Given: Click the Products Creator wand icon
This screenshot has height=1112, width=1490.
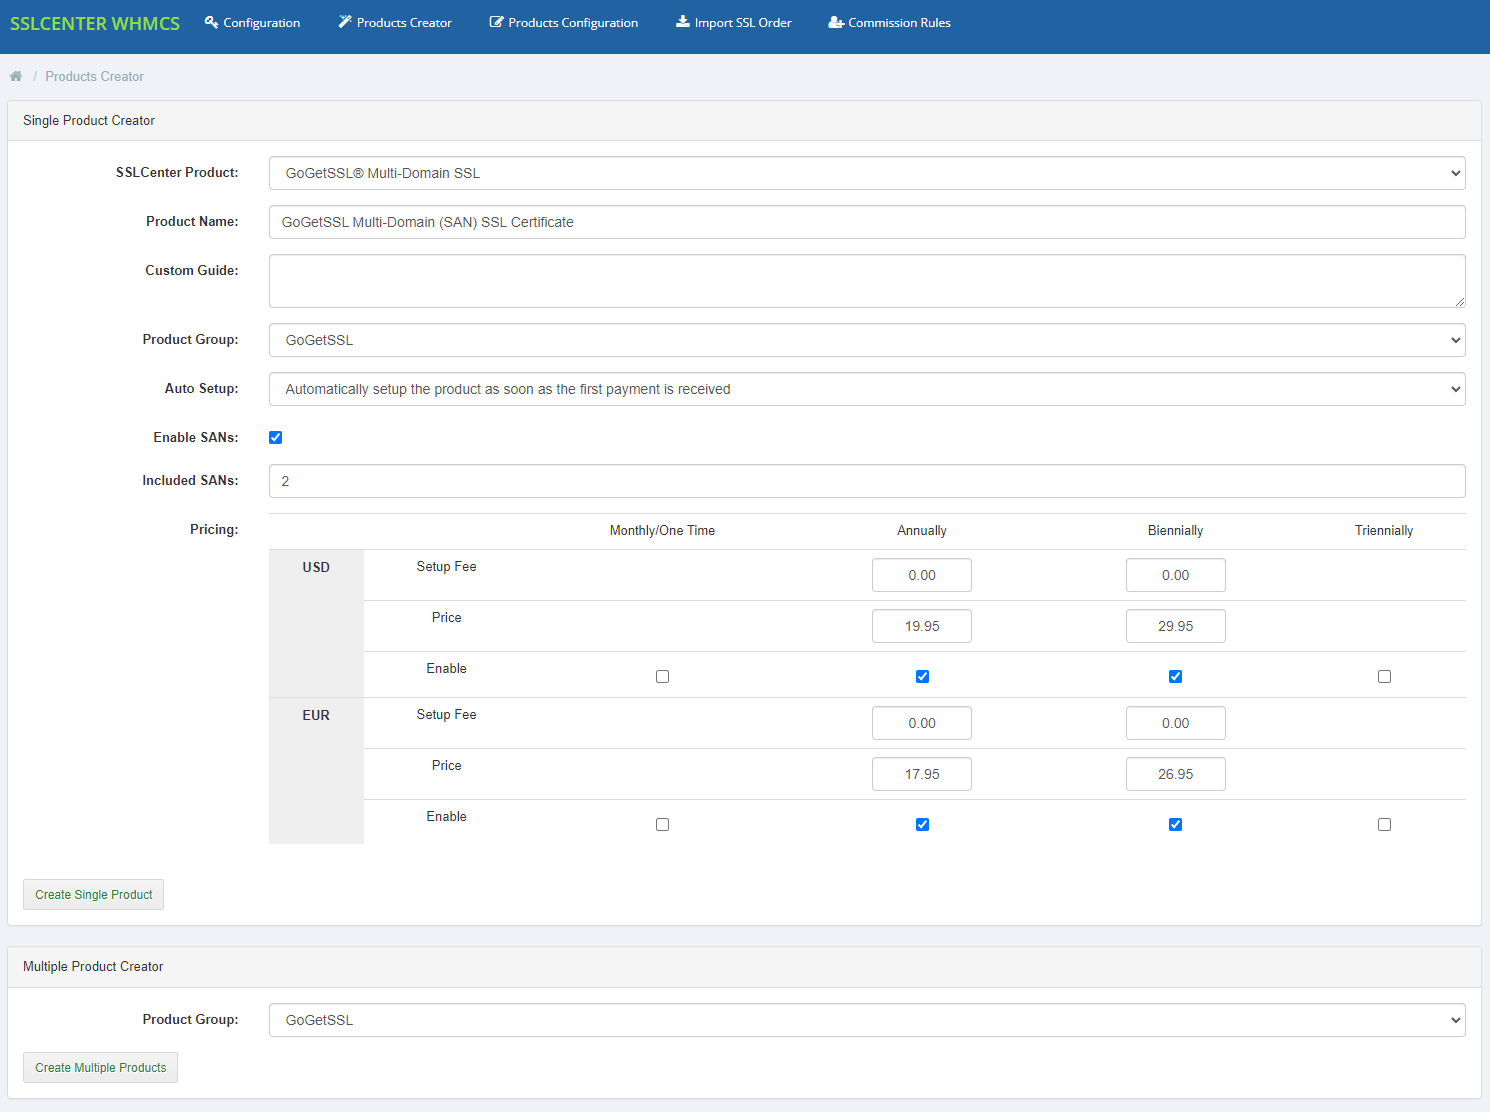Looking at the screenshot, I should click(345, 22).
